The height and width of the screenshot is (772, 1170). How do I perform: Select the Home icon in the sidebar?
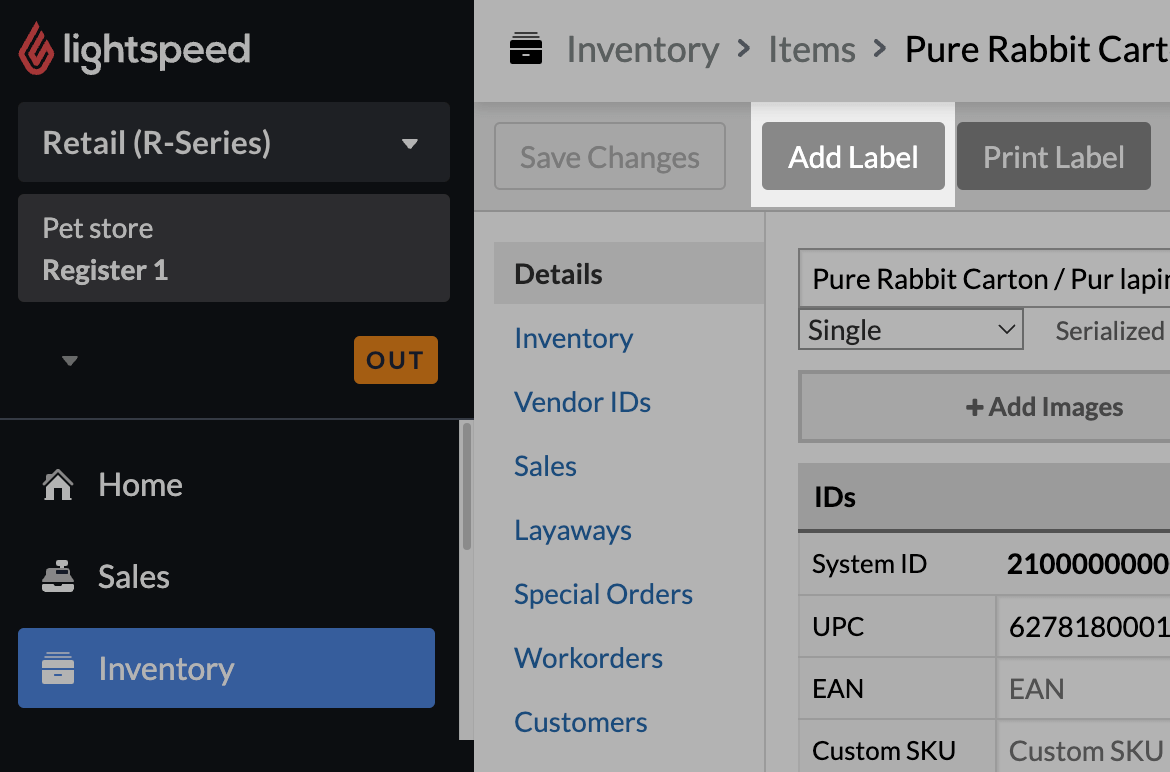(x=58, y=485)
